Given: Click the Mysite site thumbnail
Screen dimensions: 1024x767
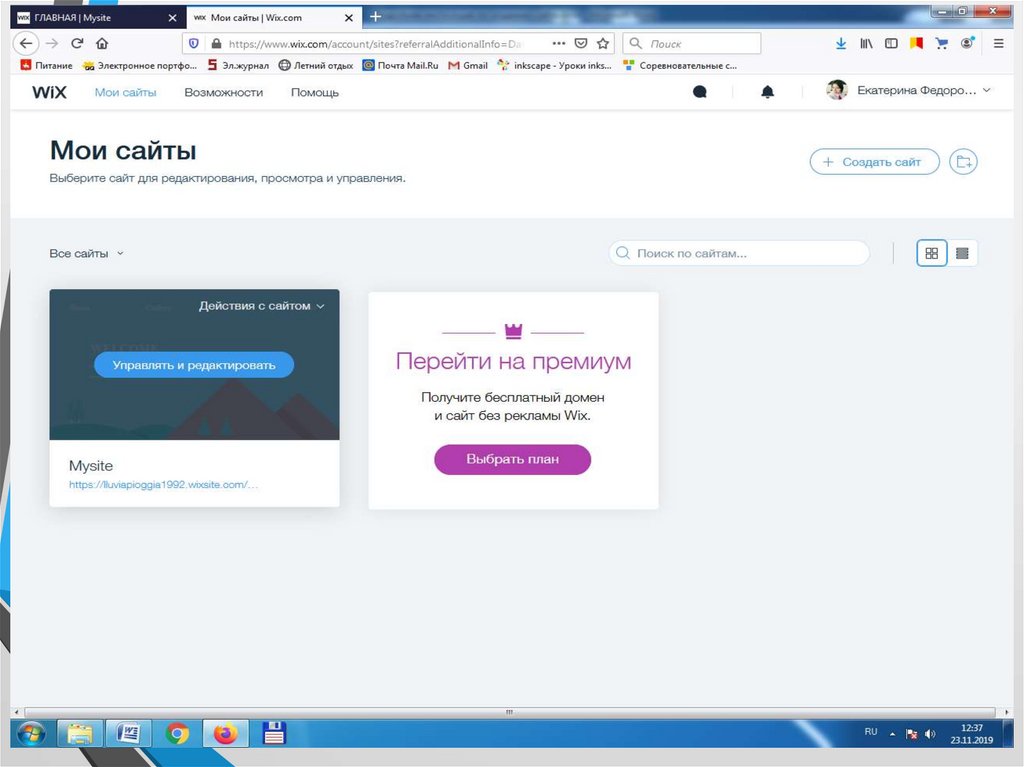Looking at the screenshot, I should click(194, 365).
